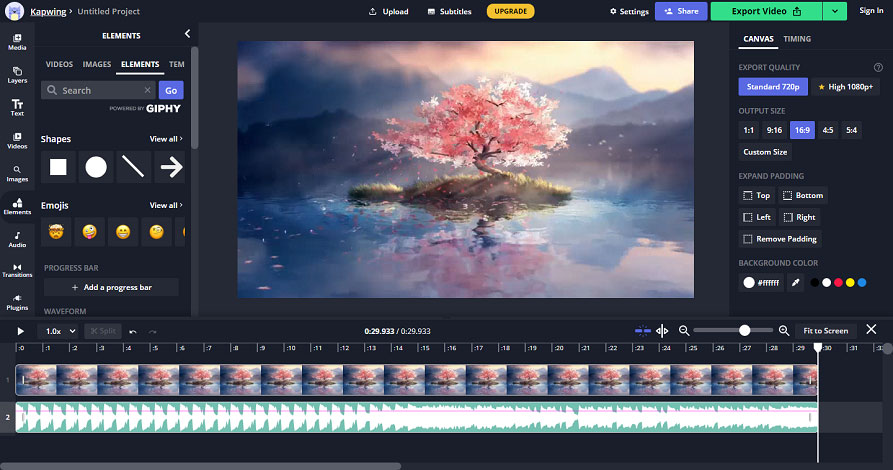Open the Media panel in sidebar
Image resolution: width=893 pixels, height=470 pixels.
point(17,42)
